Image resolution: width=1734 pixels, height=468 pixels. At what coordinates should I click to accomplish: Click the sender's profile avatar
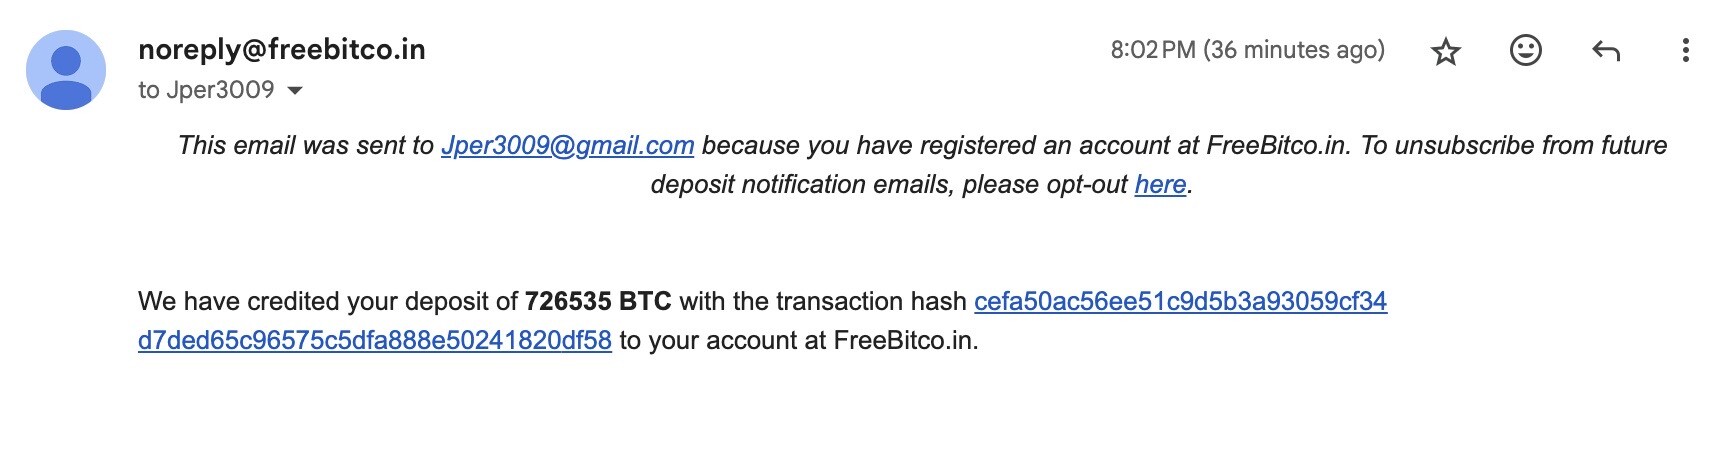66,70
